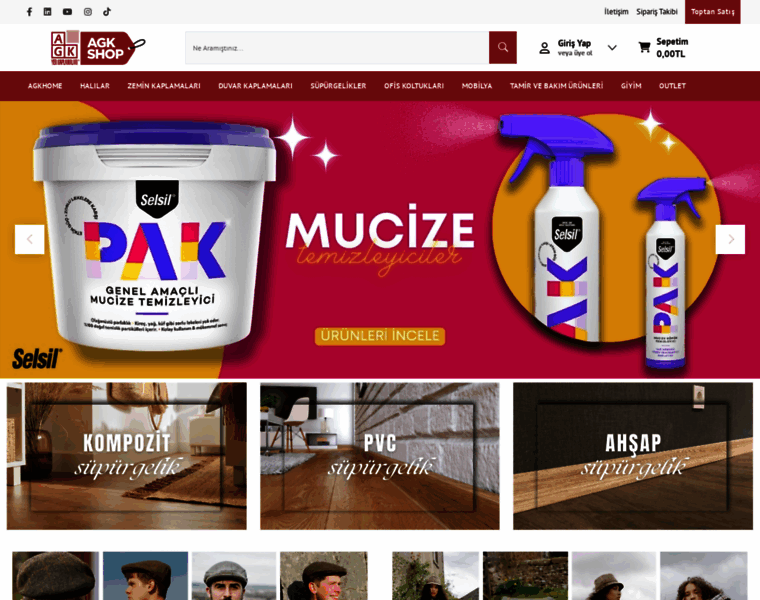Click the user account icon
This screenshot has height=600, width=760.
click(544, 47)
